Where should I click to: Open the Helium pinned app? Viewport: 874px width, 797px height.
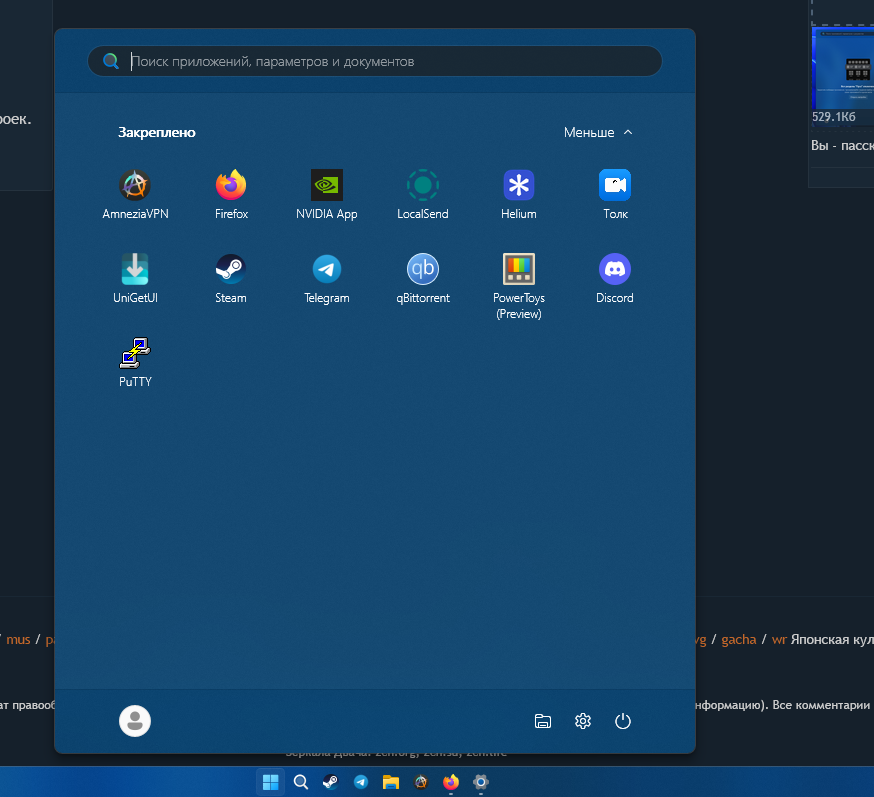pos(518,195)
